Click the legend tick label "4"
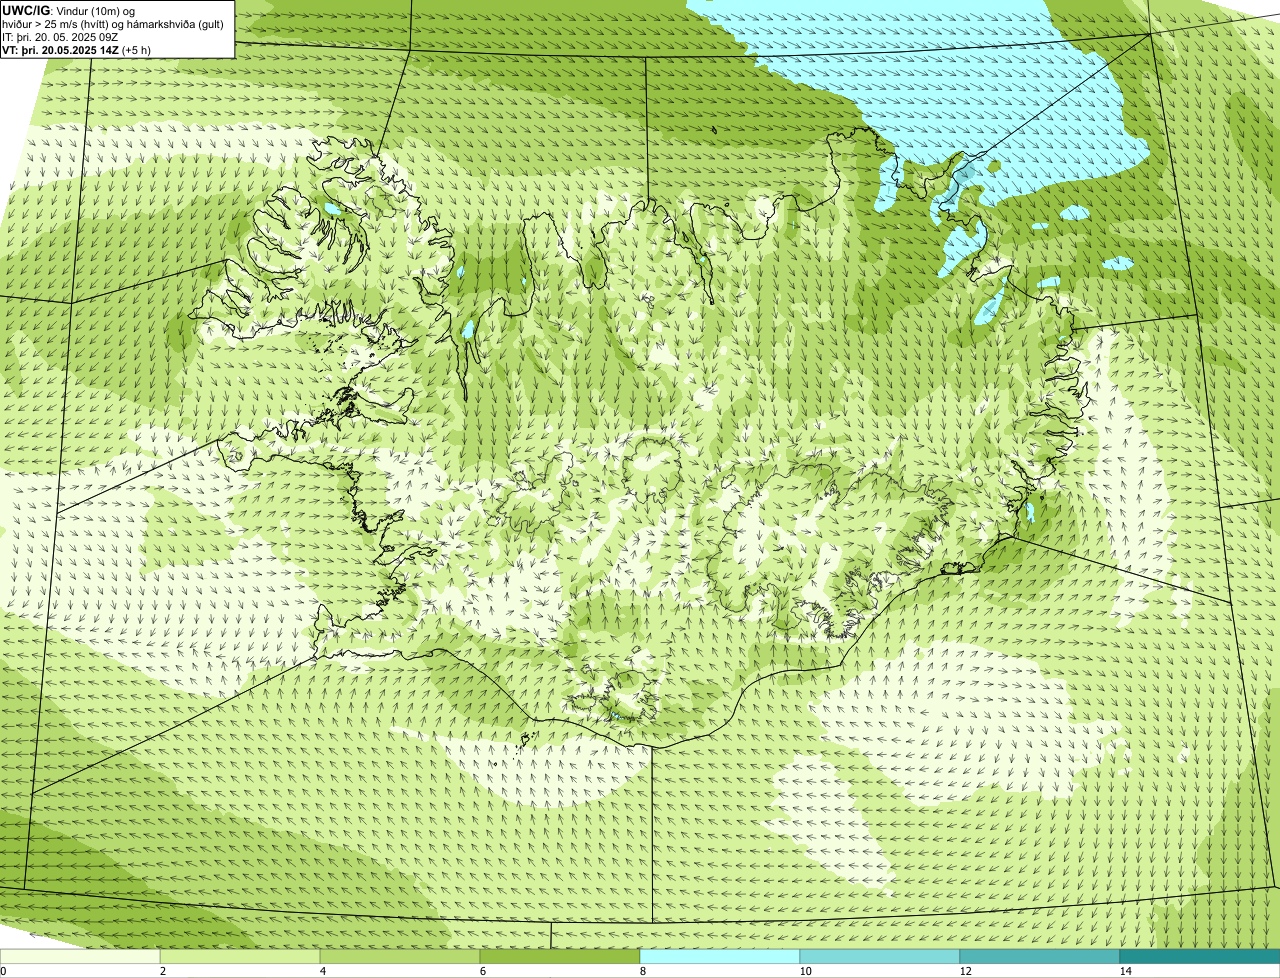Image resolution: width=1280 pixels, height=978 pixels. tap(322, 971)
